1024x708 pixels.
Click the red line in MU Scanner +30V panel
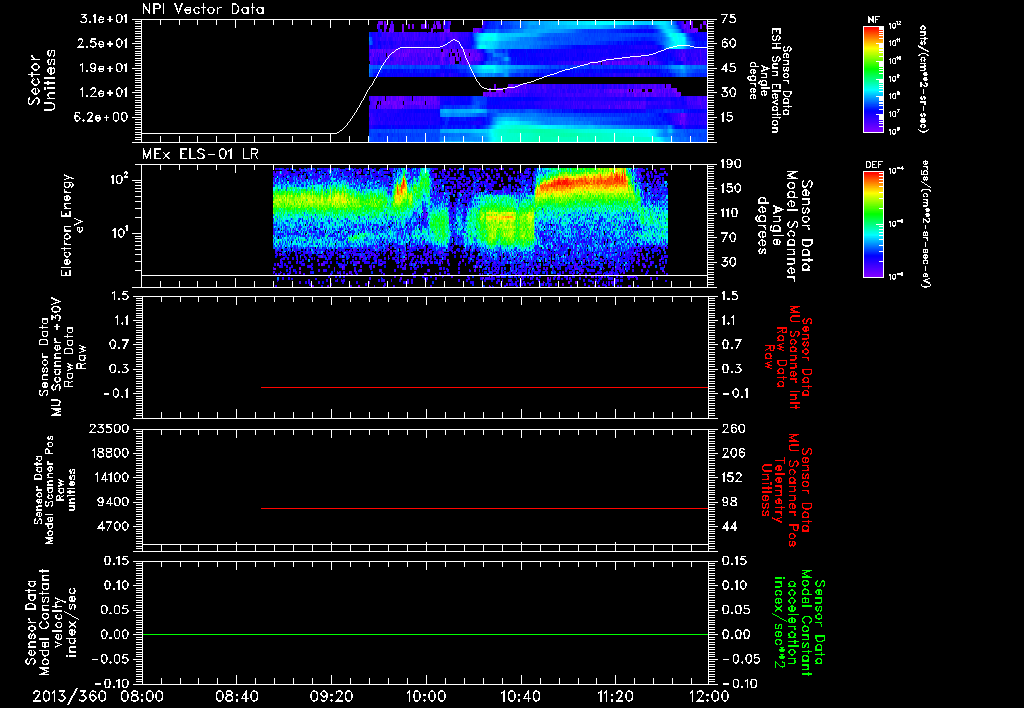coord(485,387)
